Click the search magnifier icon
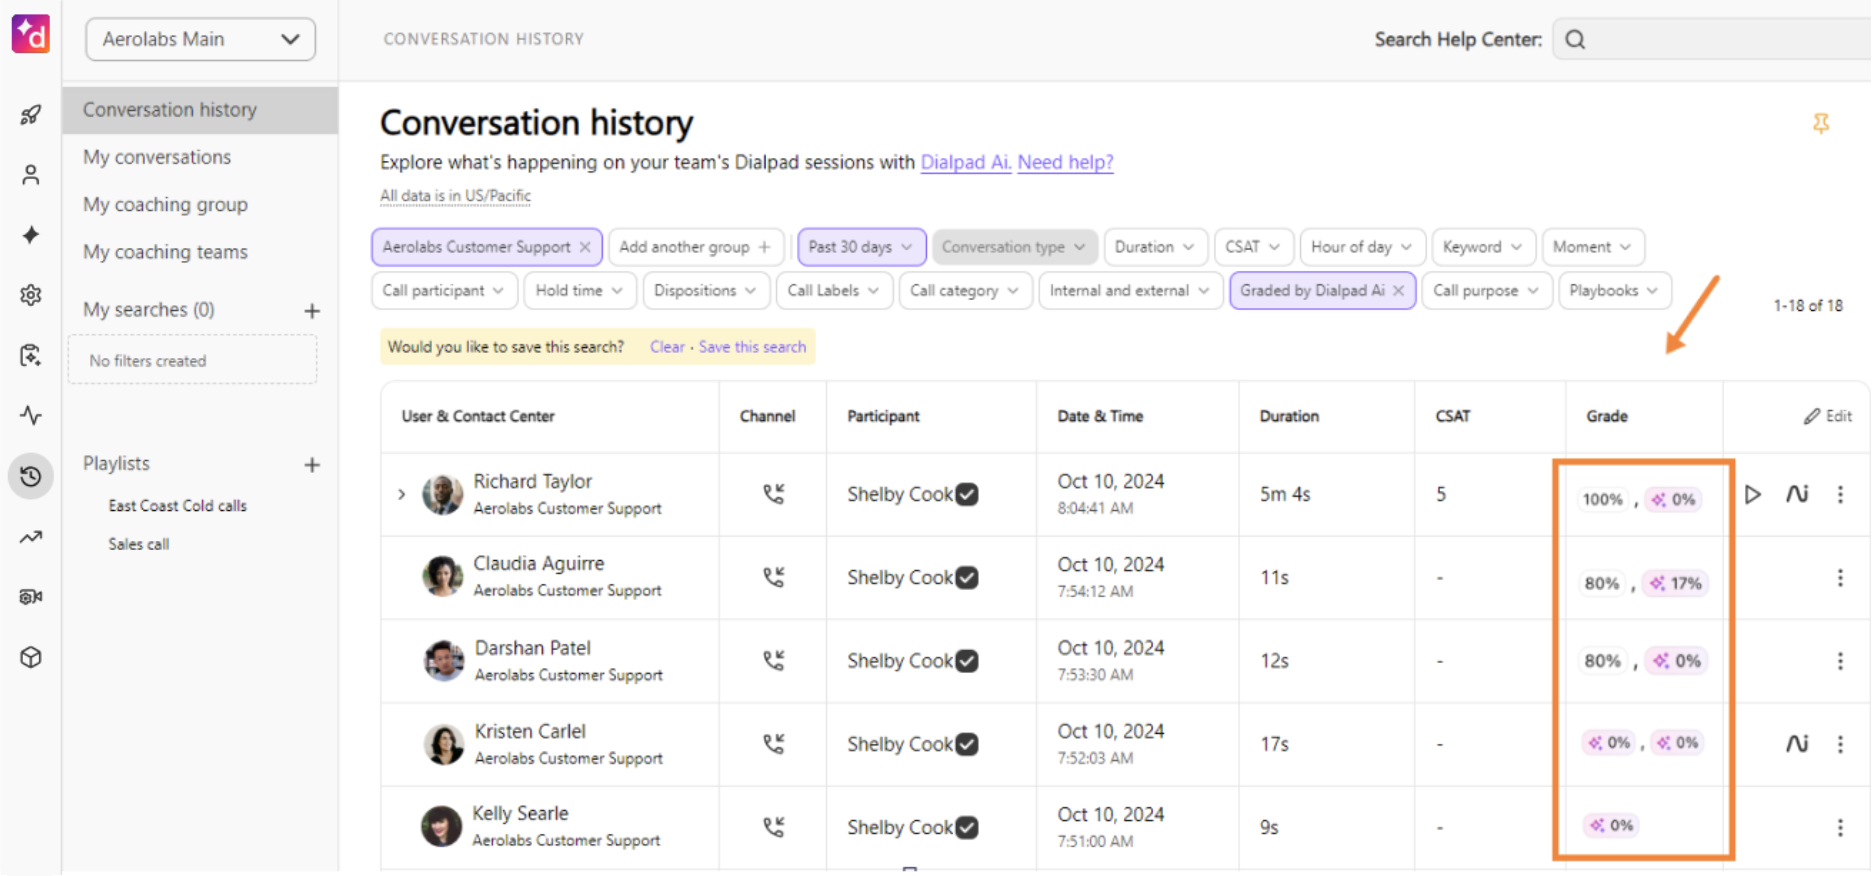The image size is (1872, 876). 1575,39
